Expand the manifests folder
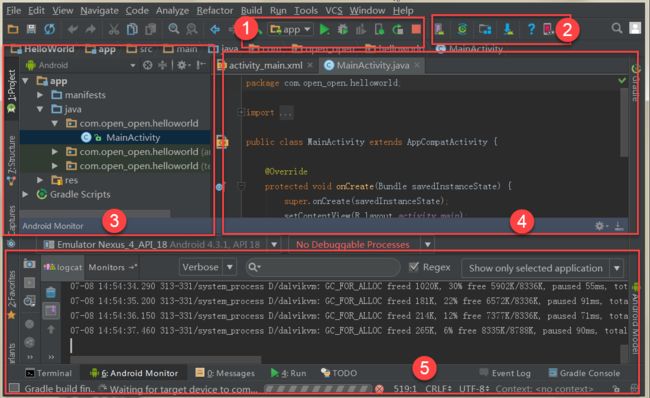Image resolution: width=650 pixels, height=398 pixels. (40, 95)
